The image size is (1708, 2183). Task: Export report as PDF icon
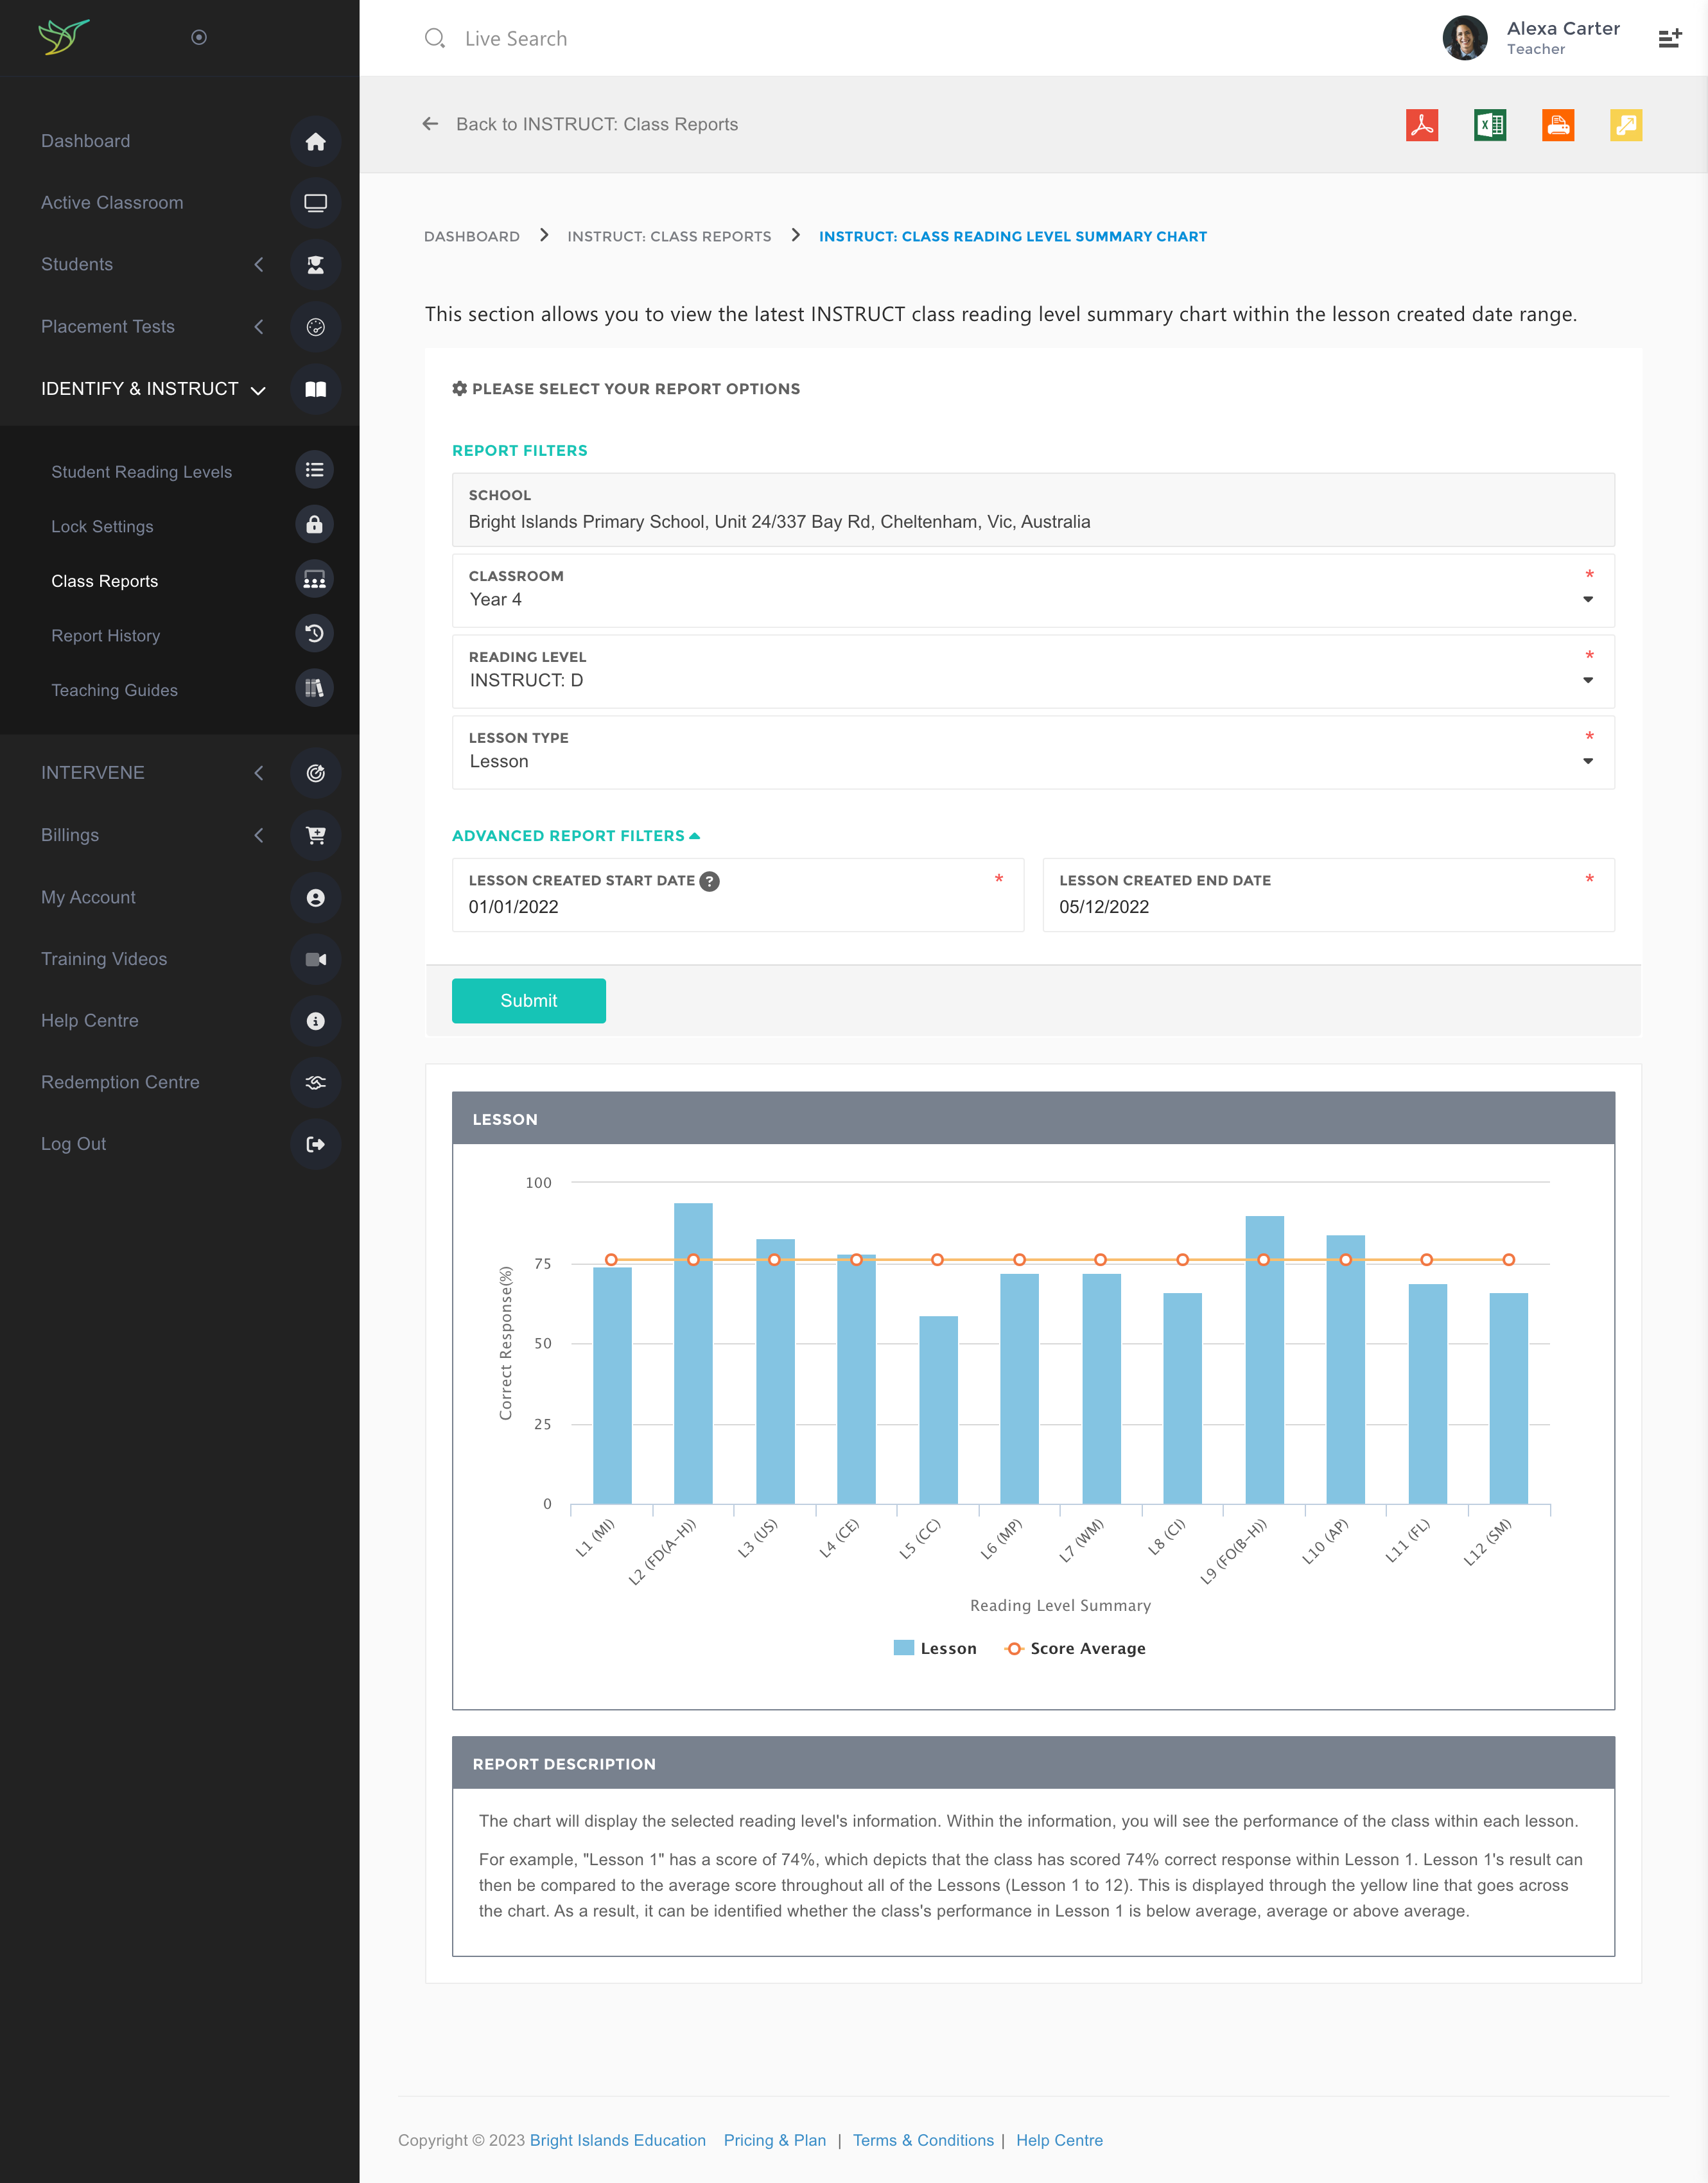(x=1421, y=125)
